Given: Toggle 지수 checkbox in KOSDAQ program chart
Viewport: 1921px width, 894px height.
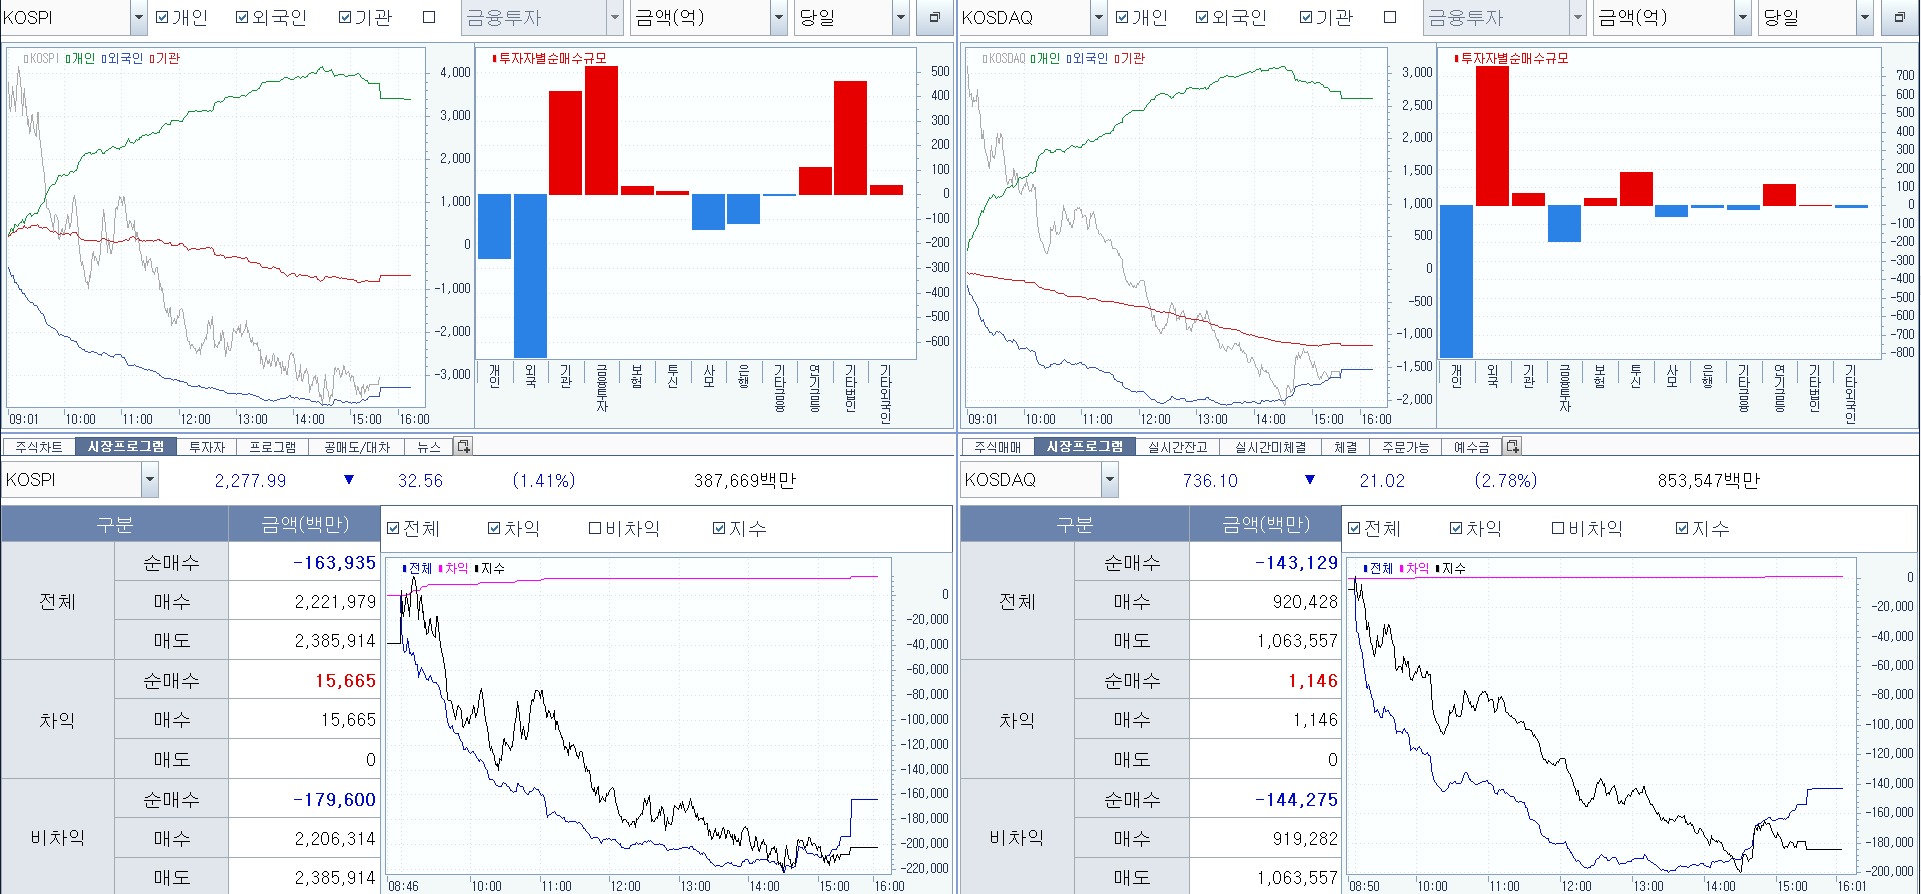Looking at the screenshot, I should click(1682, 528).
